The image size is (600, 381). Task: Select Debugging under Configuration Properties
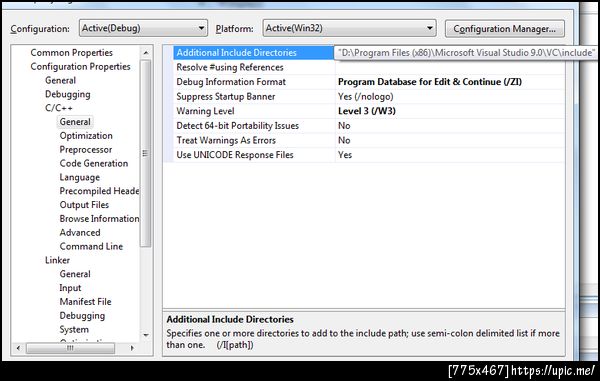[x=68, y=94]
